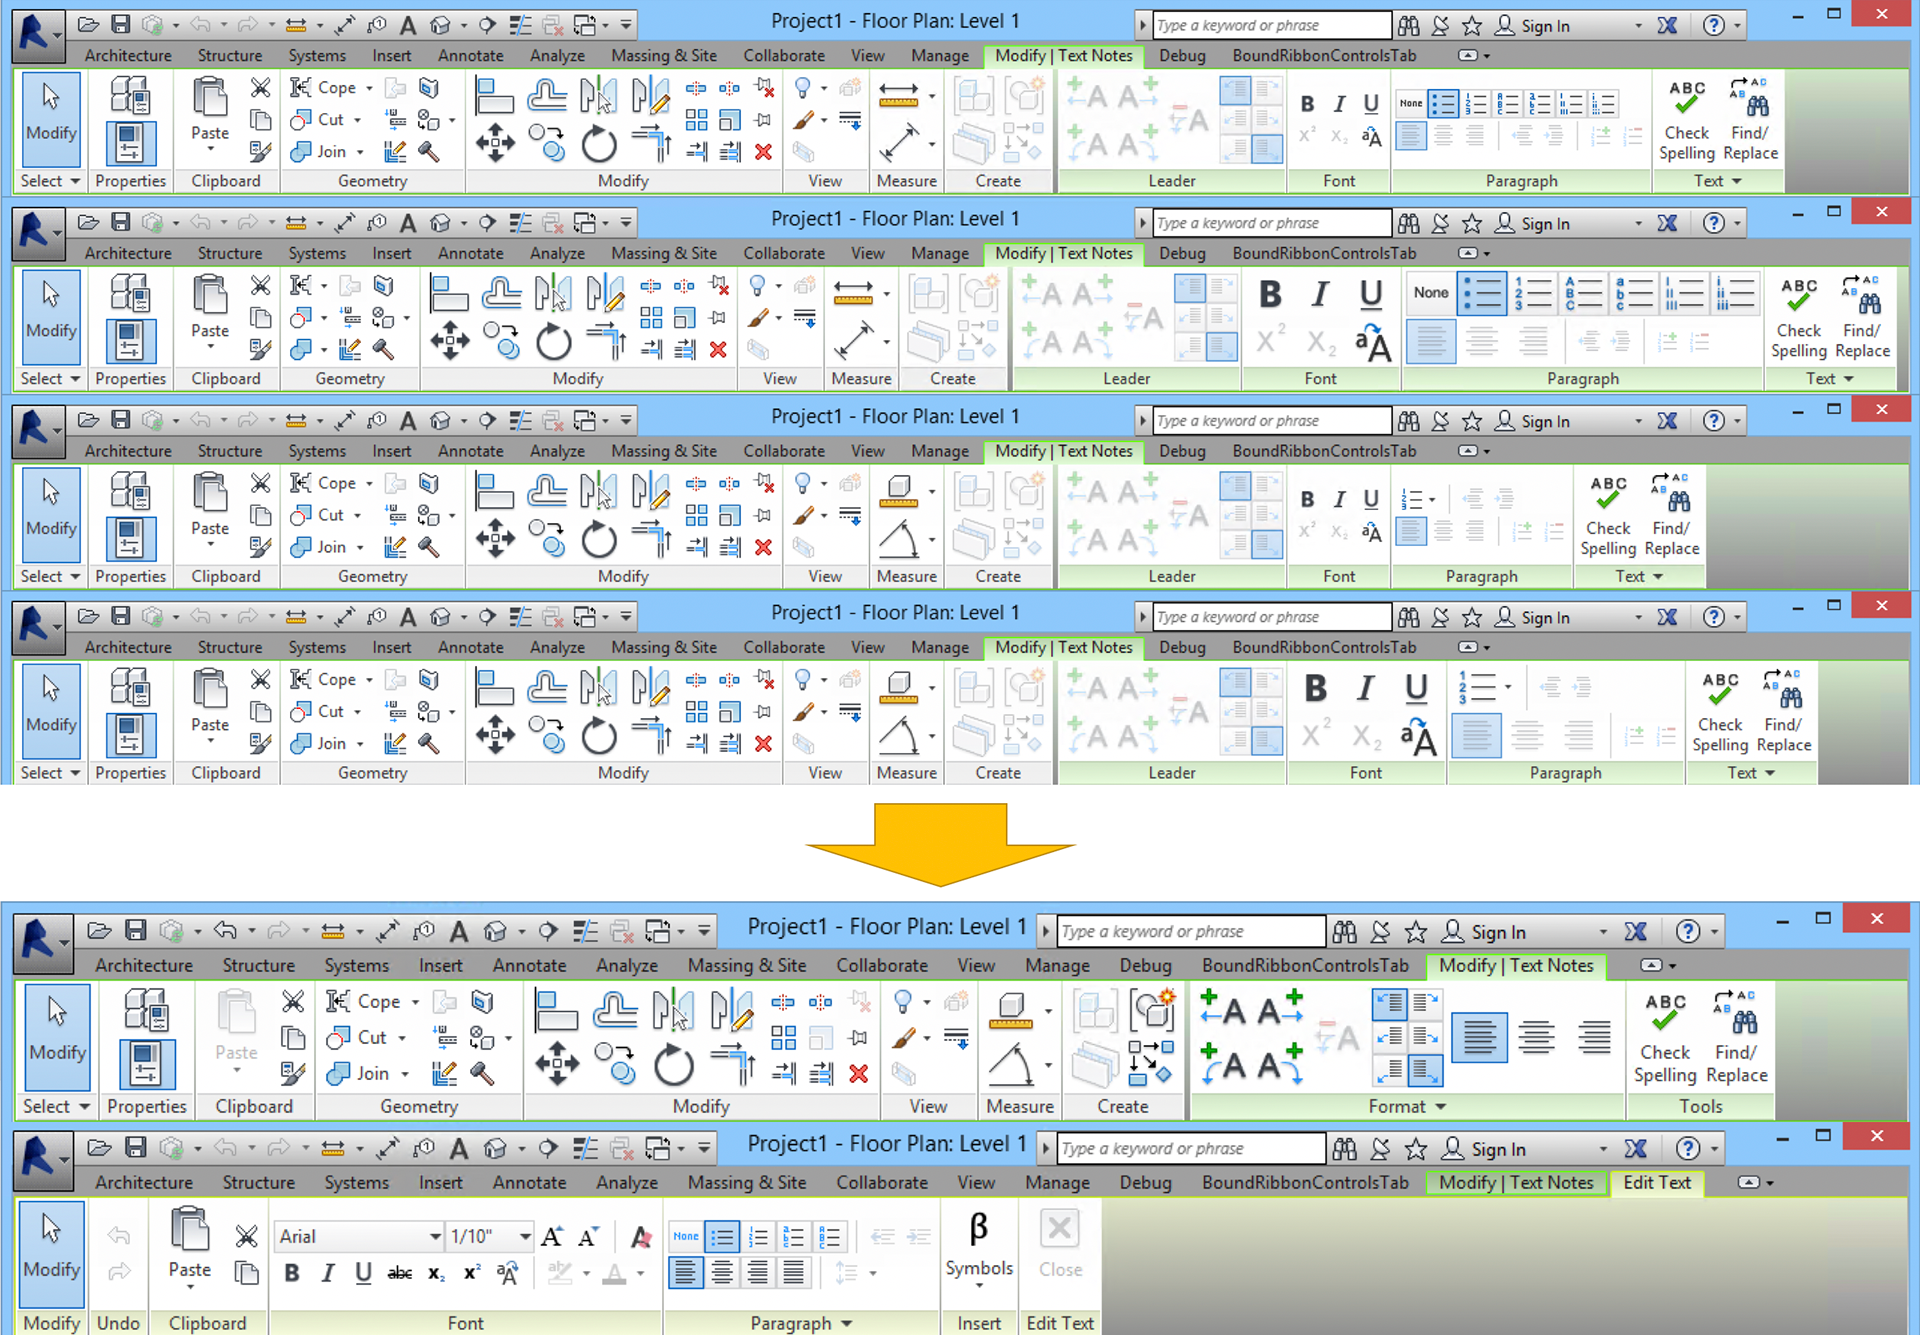Toggle Bold beside the strikethrough button
Image resolution: width=1920 pixels, height=1335 pixels.
coord(291,1273)
